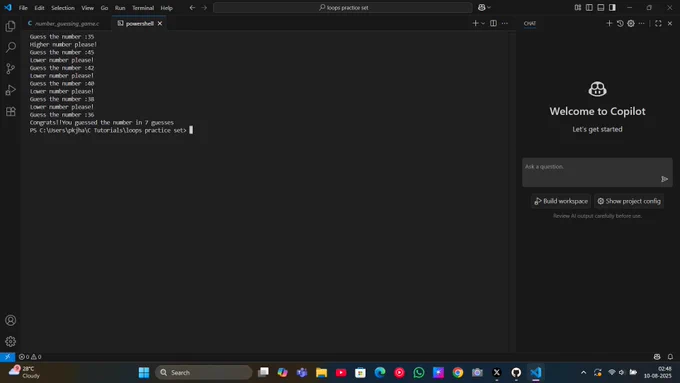Viewport: 680px width, 383px height.
Task: Split the editor with split icon
Action: coord(494,23)
